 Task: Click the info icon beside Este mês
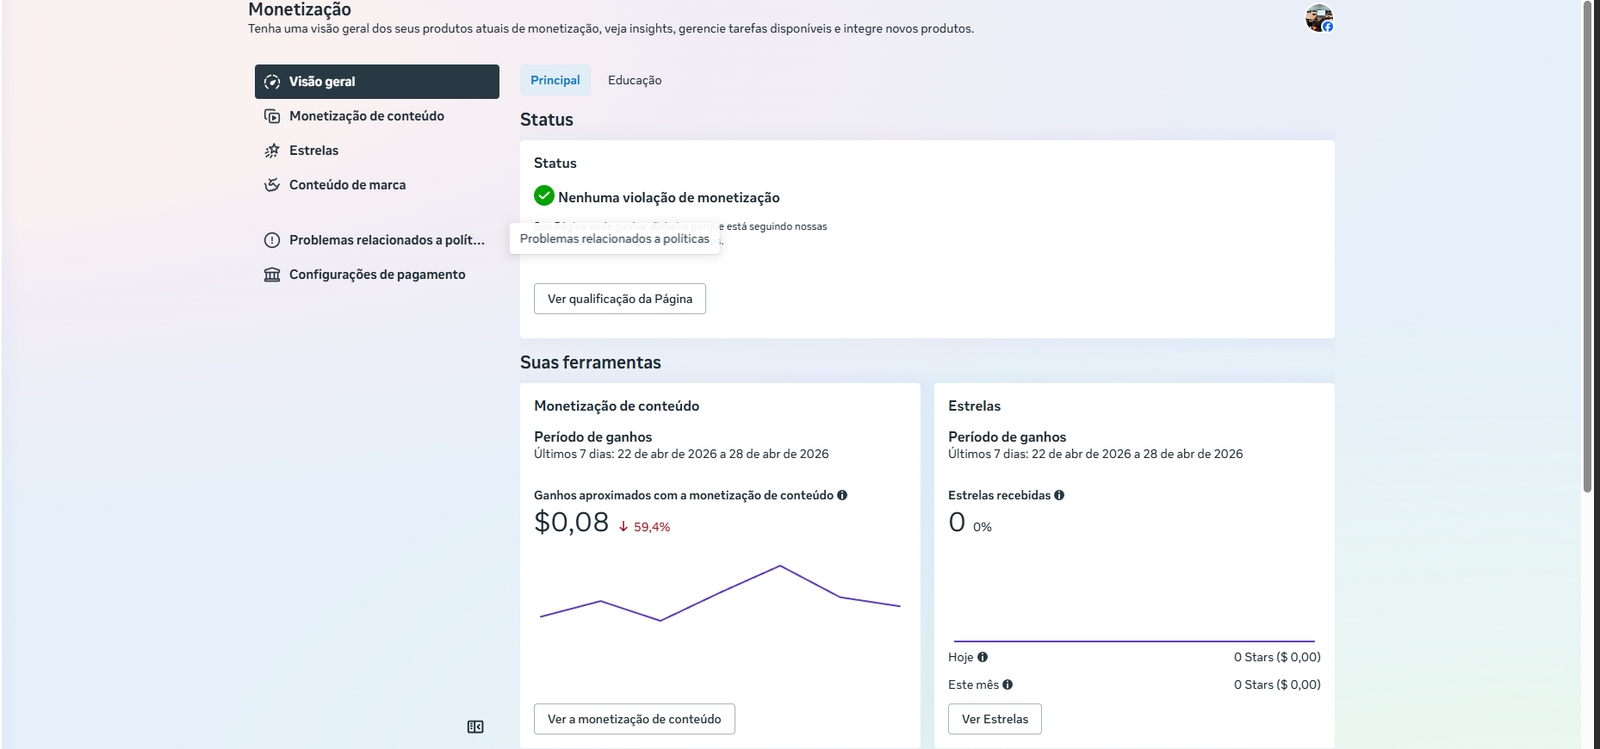click(x=1008, y=685)
